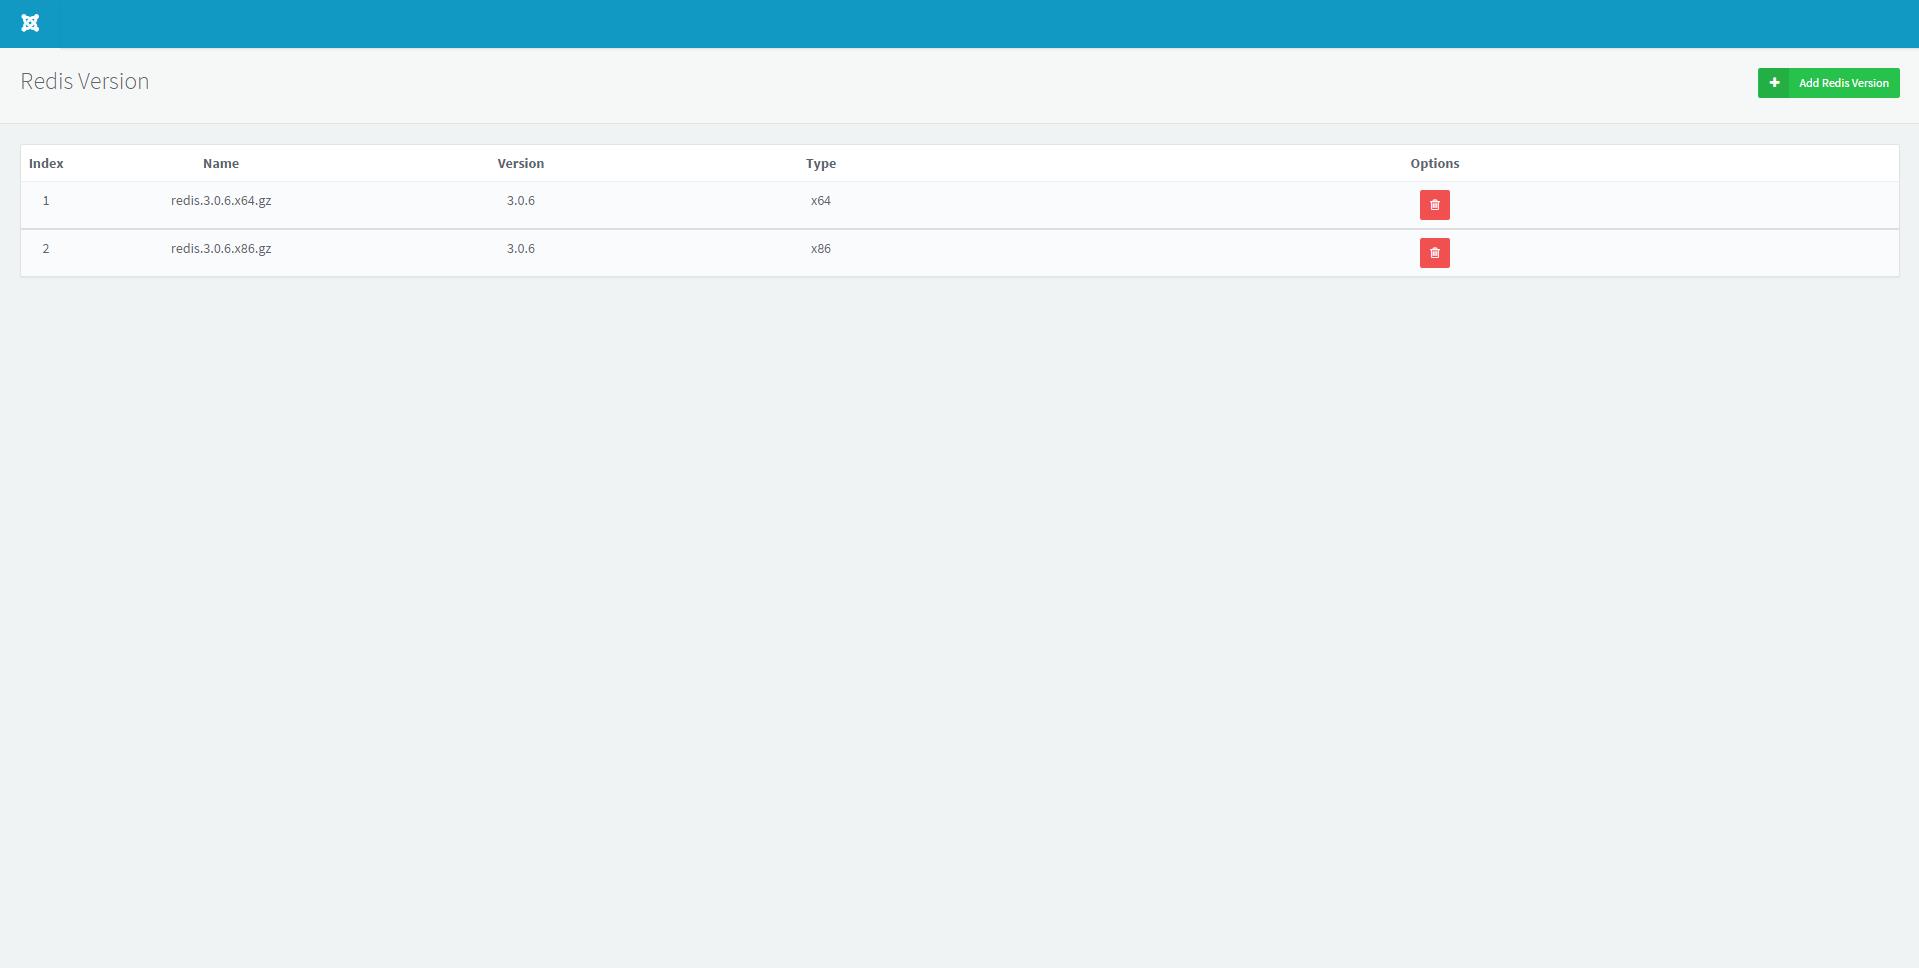Select the redis.3.0.6.x64.gz name cell
The width and height of the screenshot is (1919, 968).
coord(221,200)
